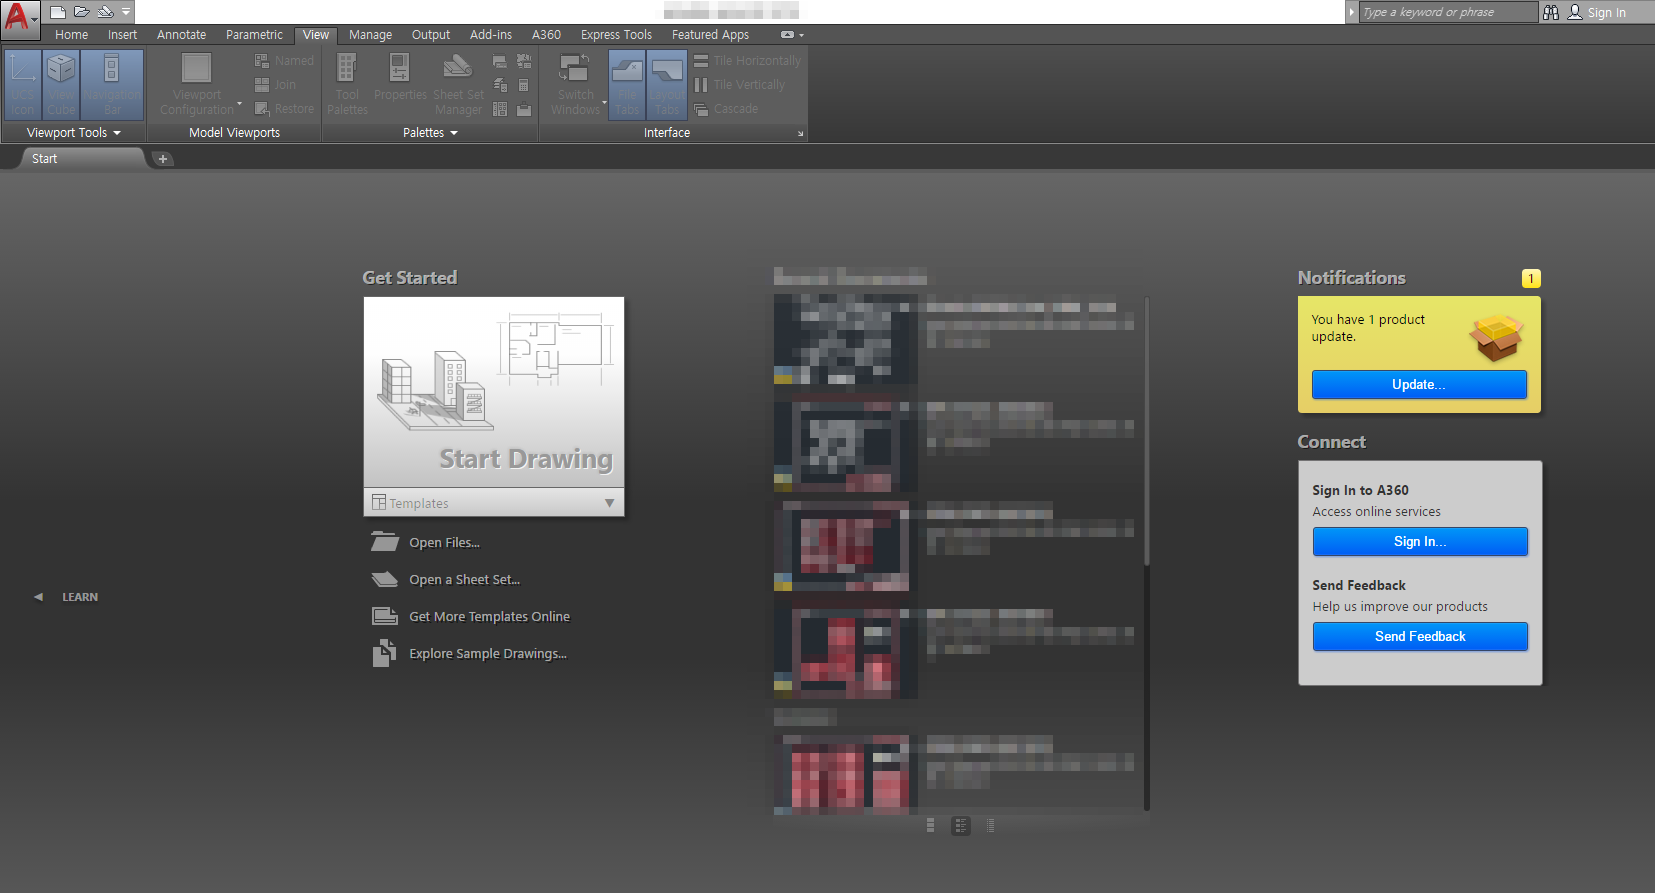The width and height of the screenshot is (1655, 893).
Task: Click the new tab plus button
Action: point(163,159)
